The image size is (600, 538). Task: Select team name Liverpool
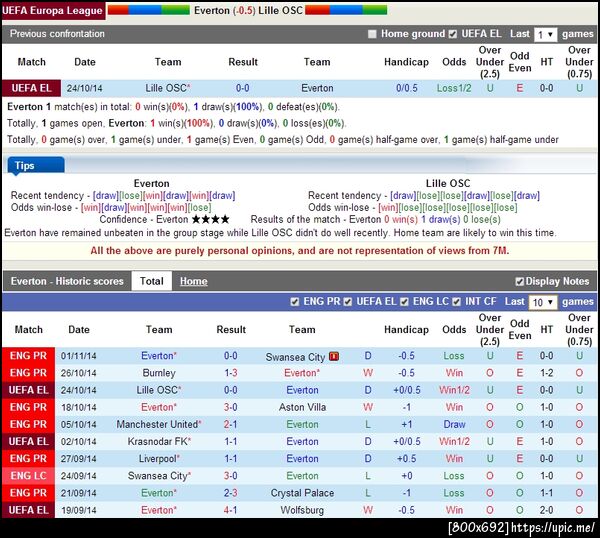(x=158, y=459)
